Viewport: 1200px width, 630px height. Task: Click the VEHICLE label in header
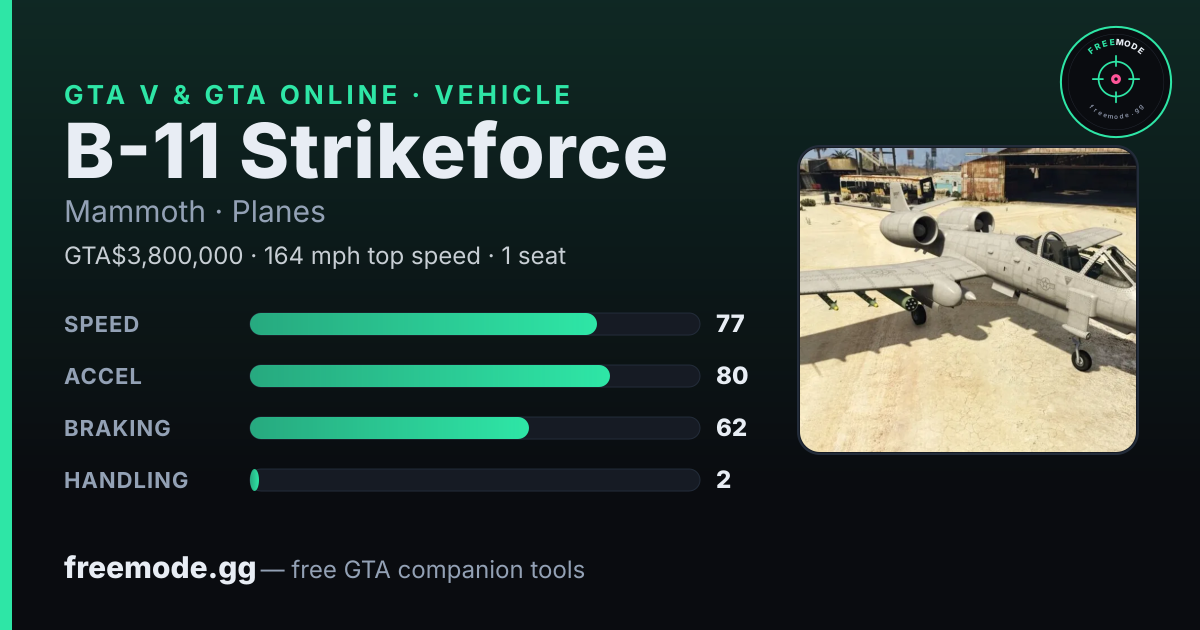504,95
